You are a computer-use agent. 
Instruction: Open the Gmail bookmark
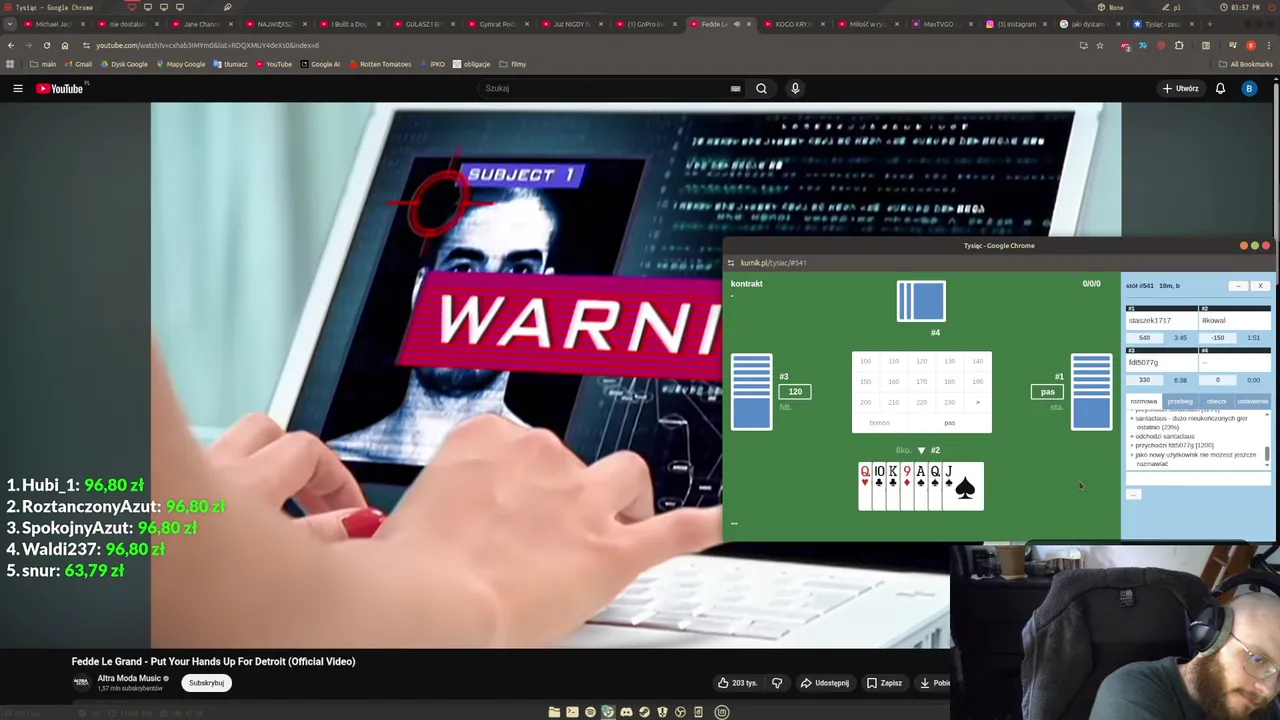pos(78,64)
